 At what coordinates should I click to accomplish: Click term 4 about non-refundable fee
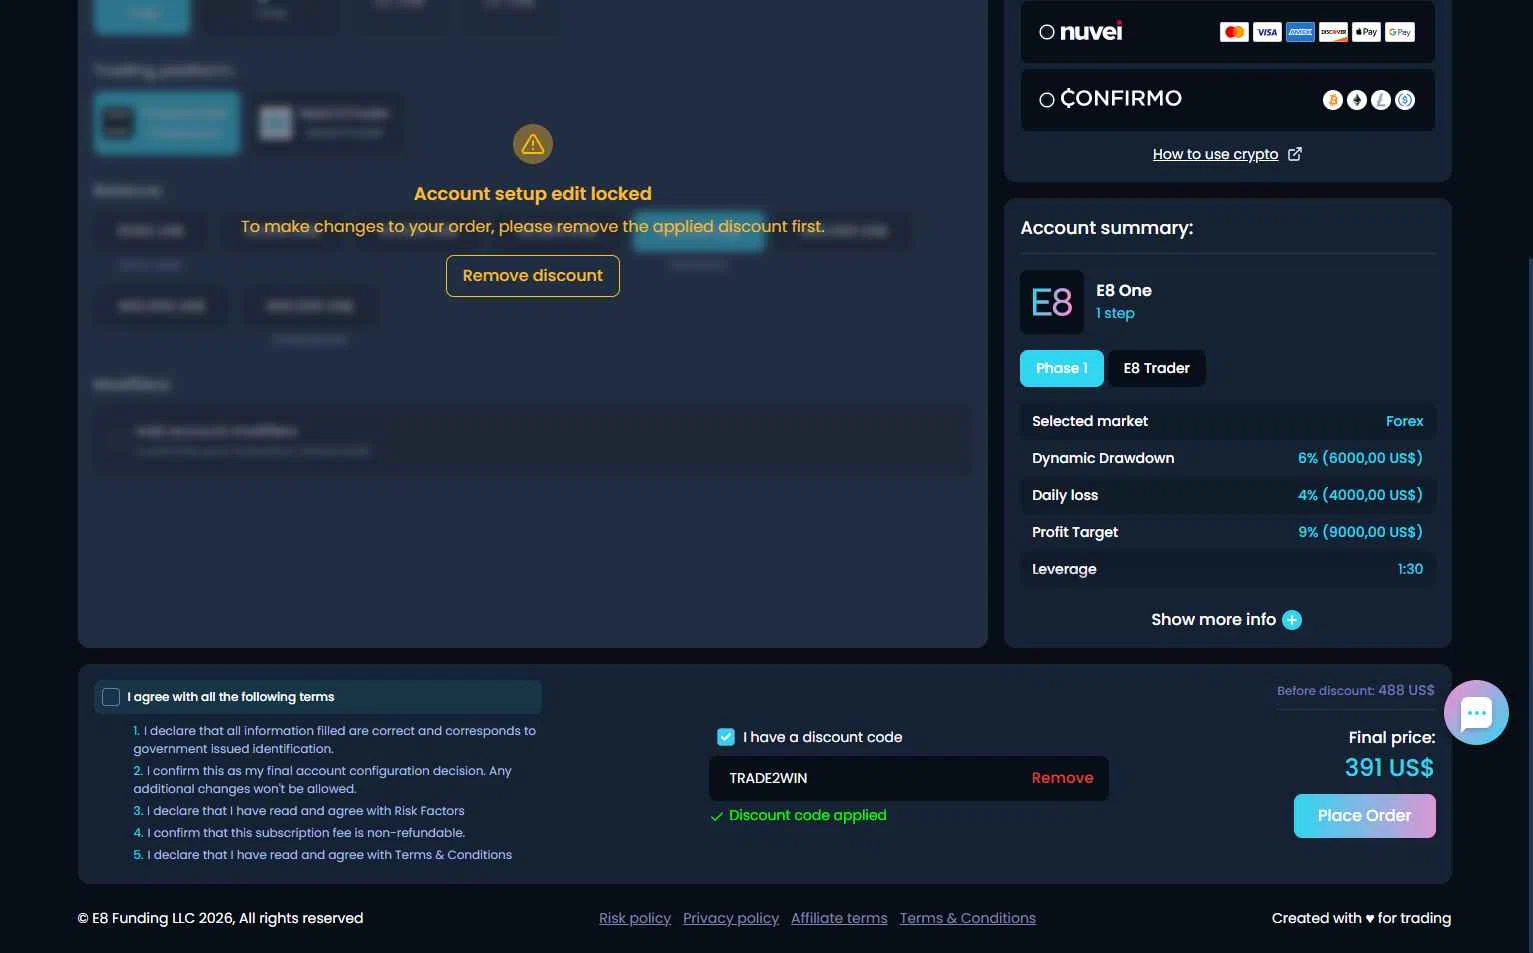(299, 833)
